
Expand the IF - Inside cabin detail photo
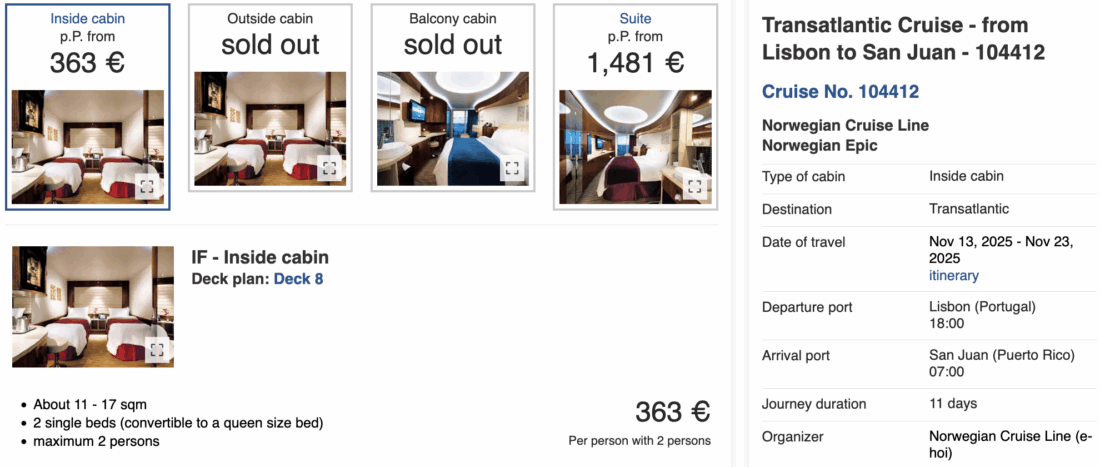(156, 349)
